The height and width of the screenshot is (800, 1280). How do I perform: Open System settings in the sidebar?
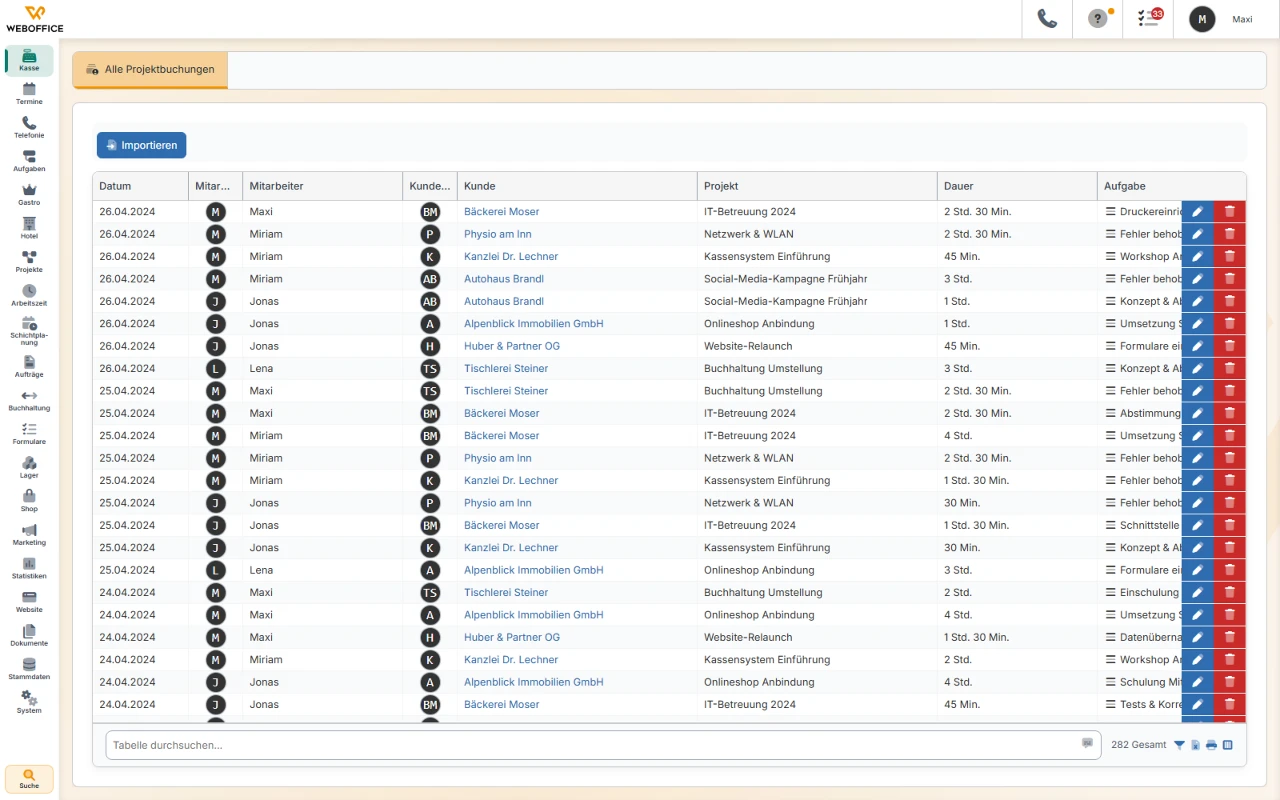pyautogui.click(x=29, y=703)
